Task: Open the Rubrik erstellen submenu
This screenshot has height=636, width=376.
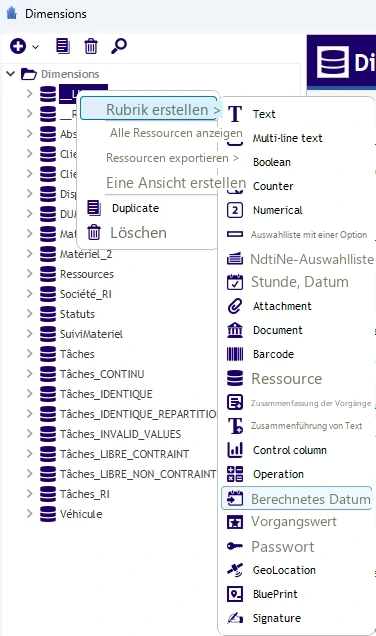Action: [x=149, y=109]
